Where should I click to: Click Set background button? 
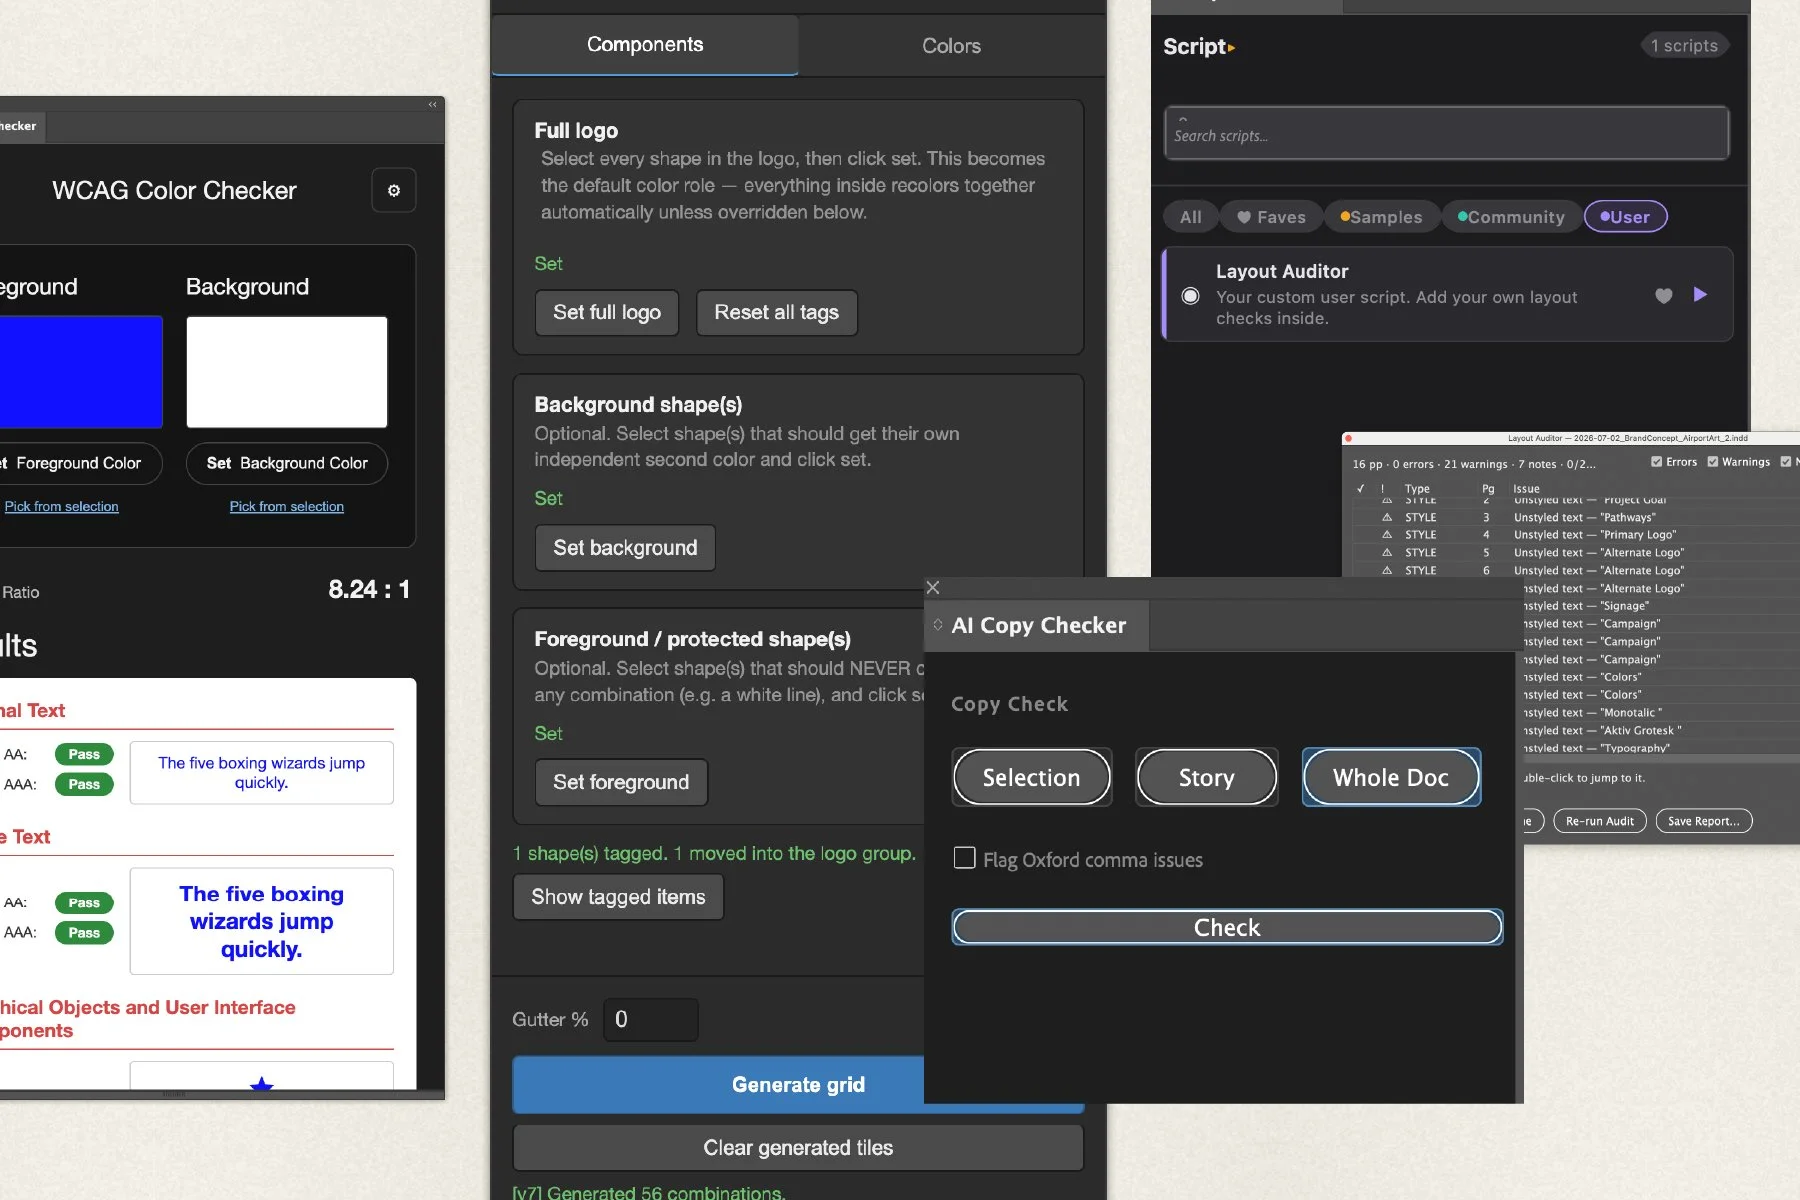click(x=625, y=548)
